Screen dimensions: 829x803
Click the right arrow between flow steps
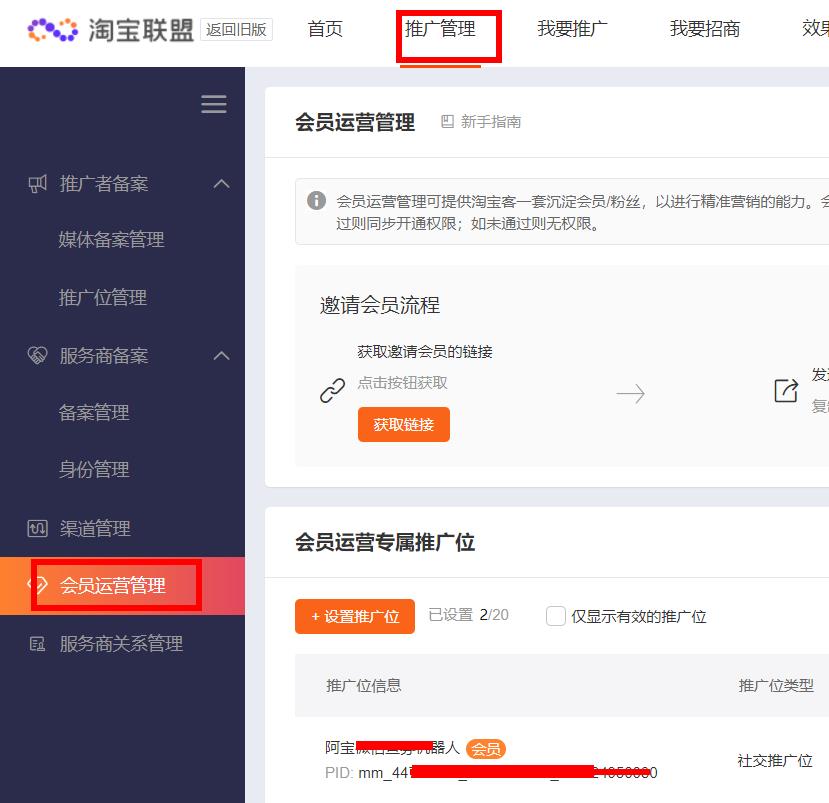click(x=630, y=393)
